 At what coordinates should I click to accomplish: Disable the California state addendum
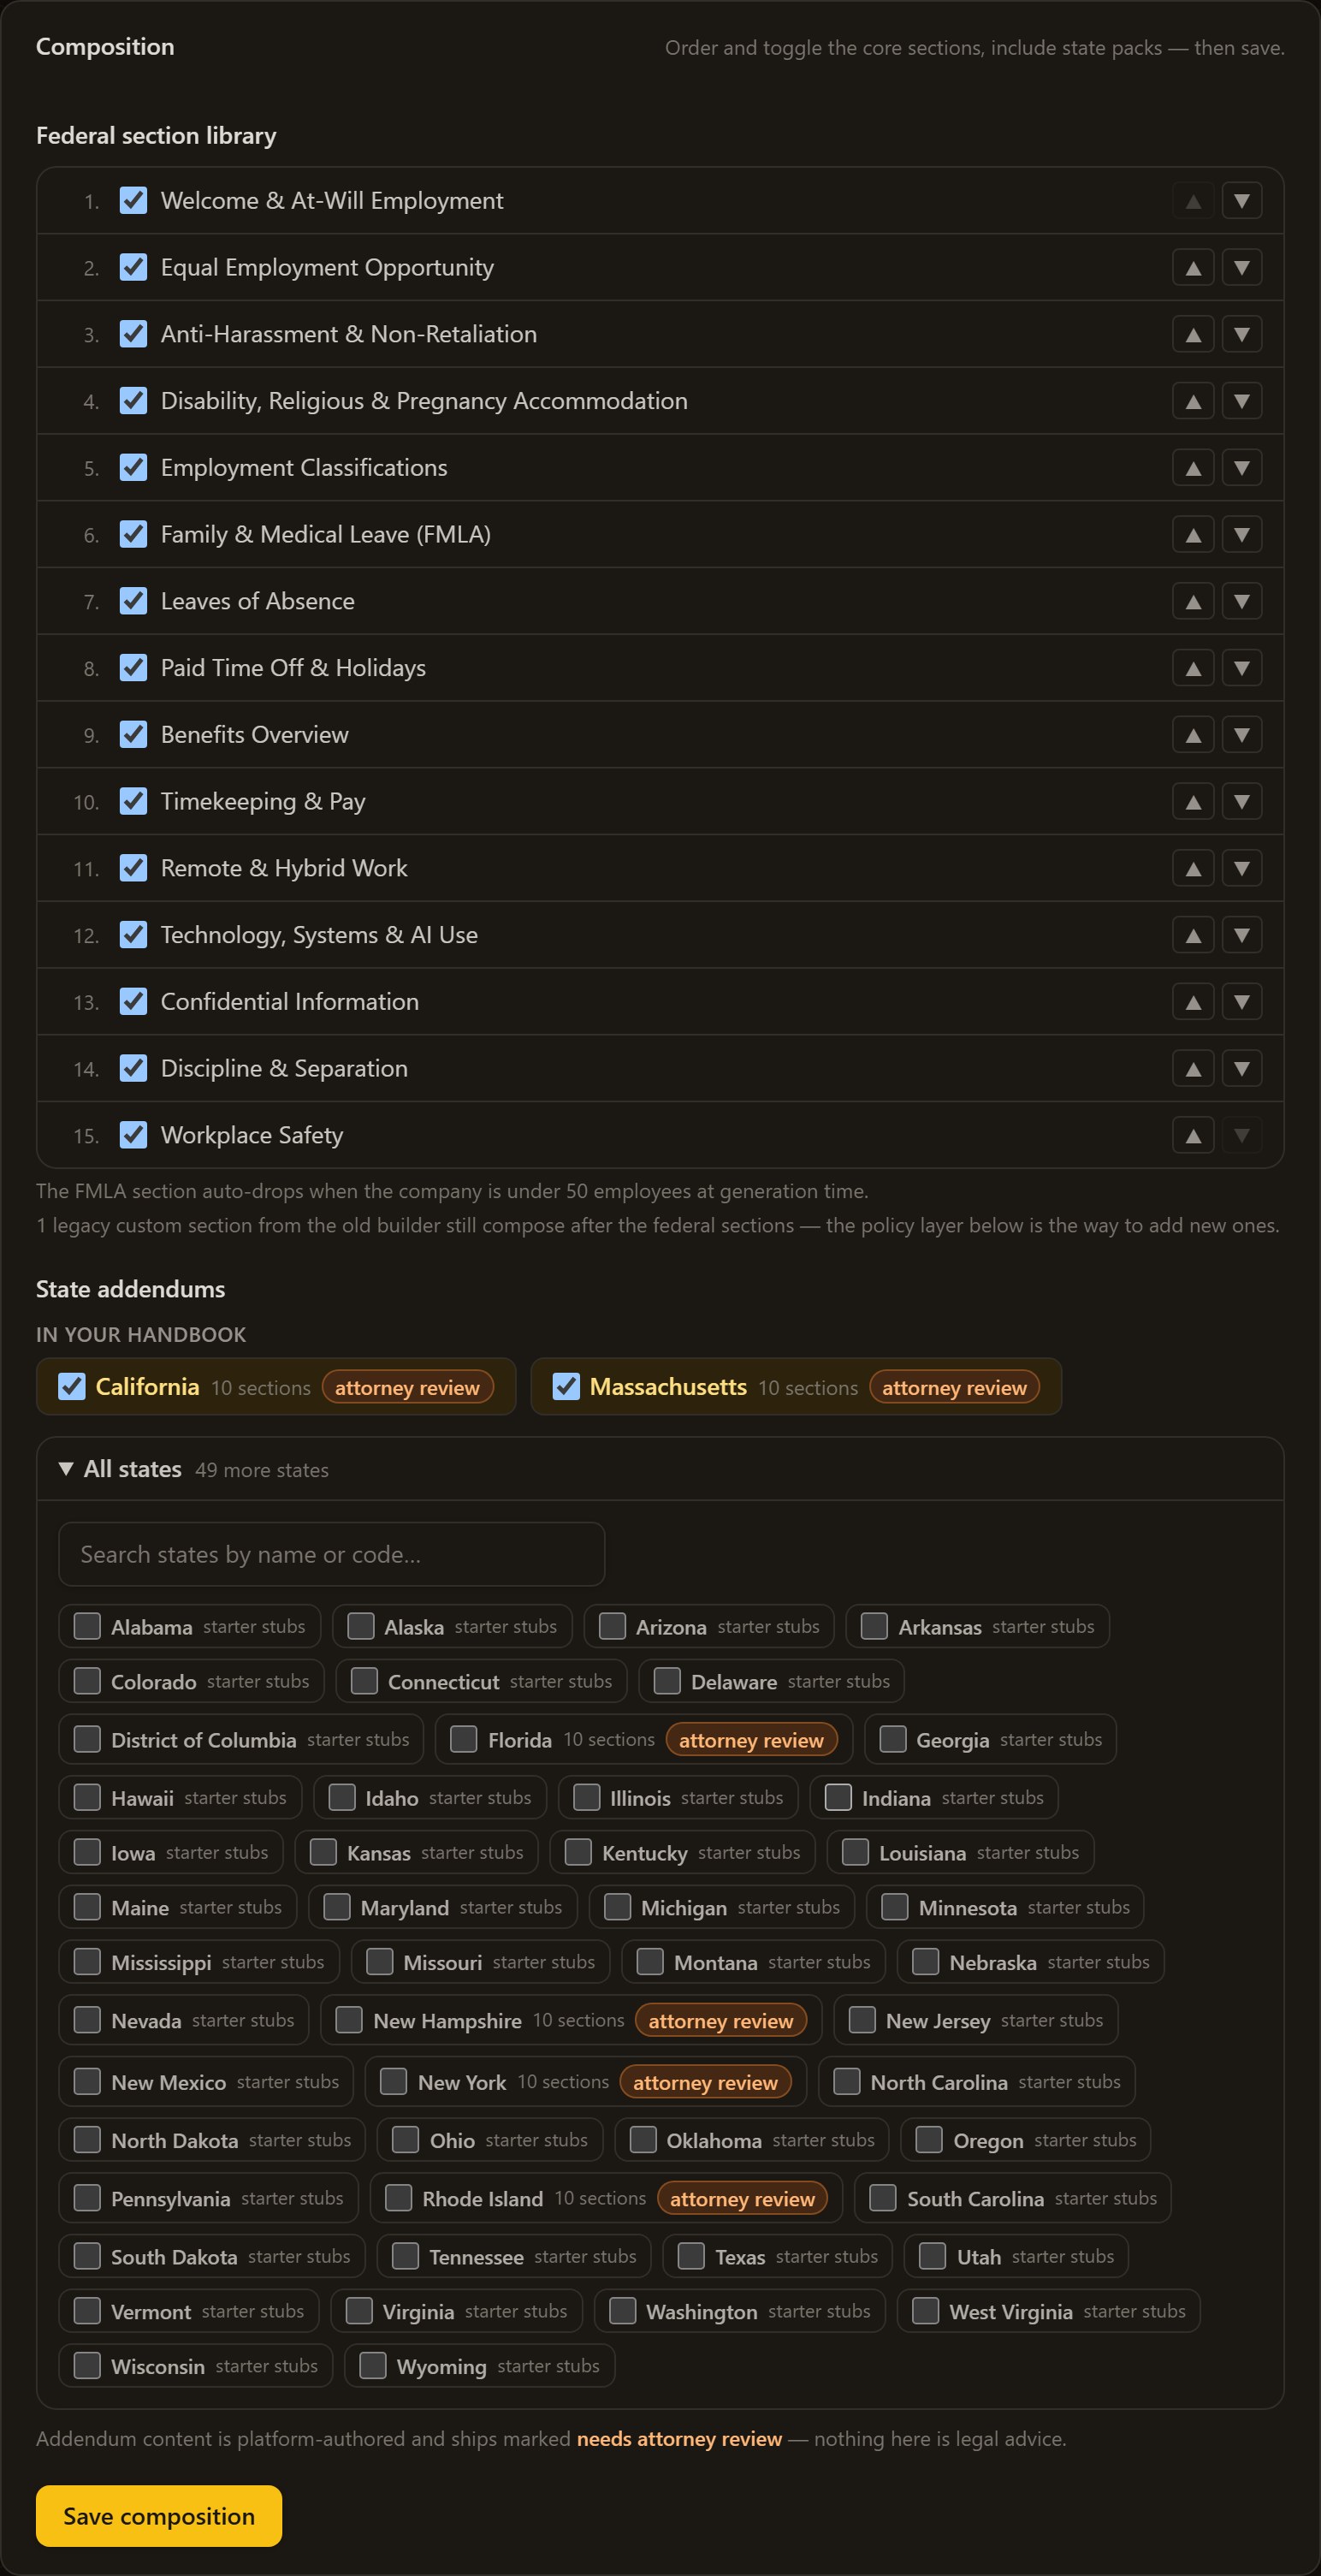(x=71, y=1387)
